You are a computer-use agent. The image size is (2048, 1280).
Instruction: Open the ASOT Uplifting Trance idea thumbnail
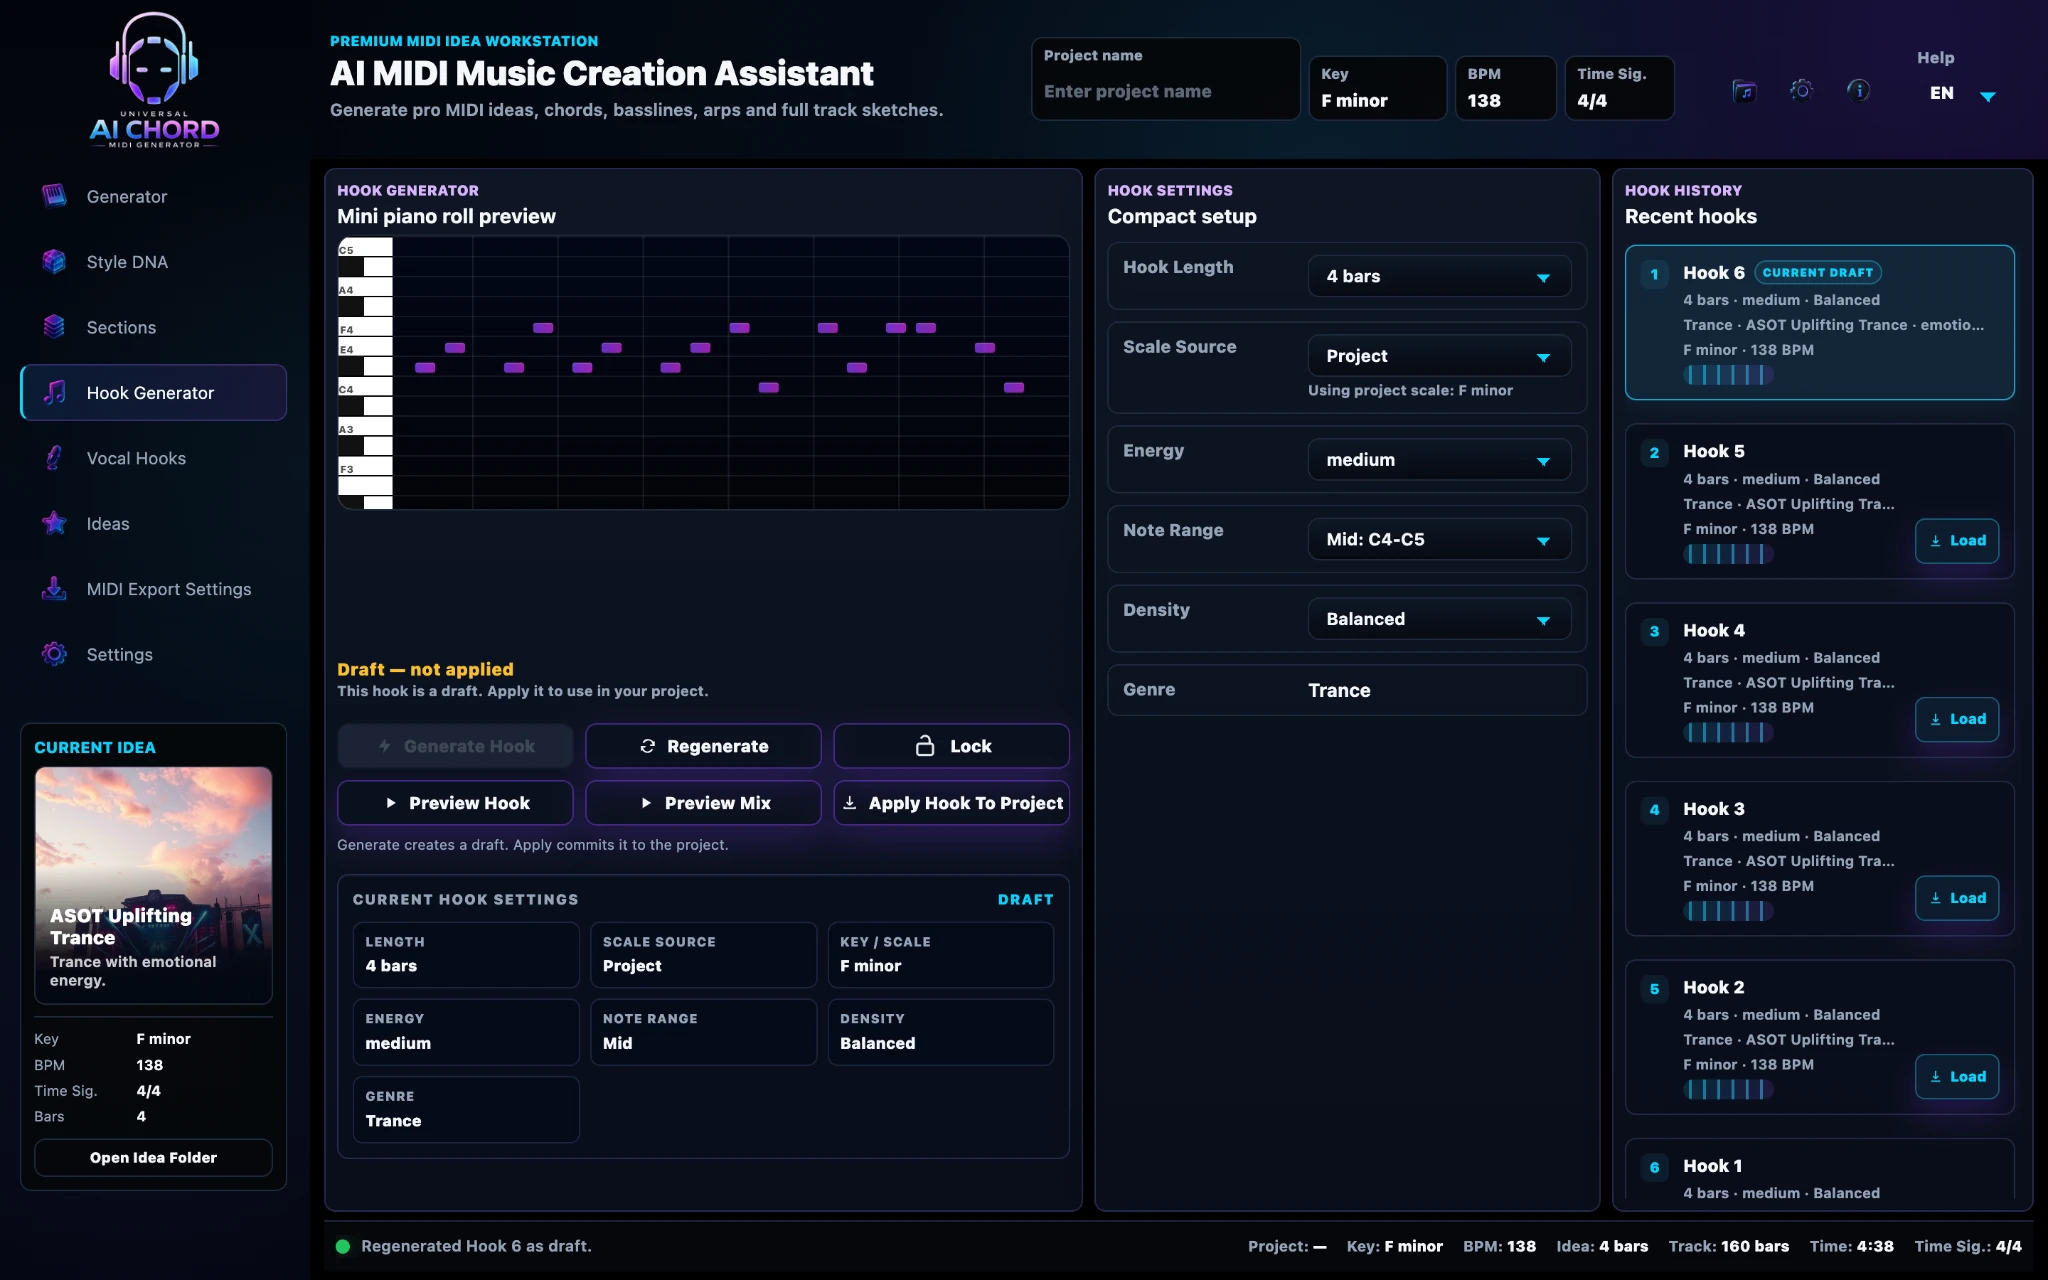[x=153, y=885]
